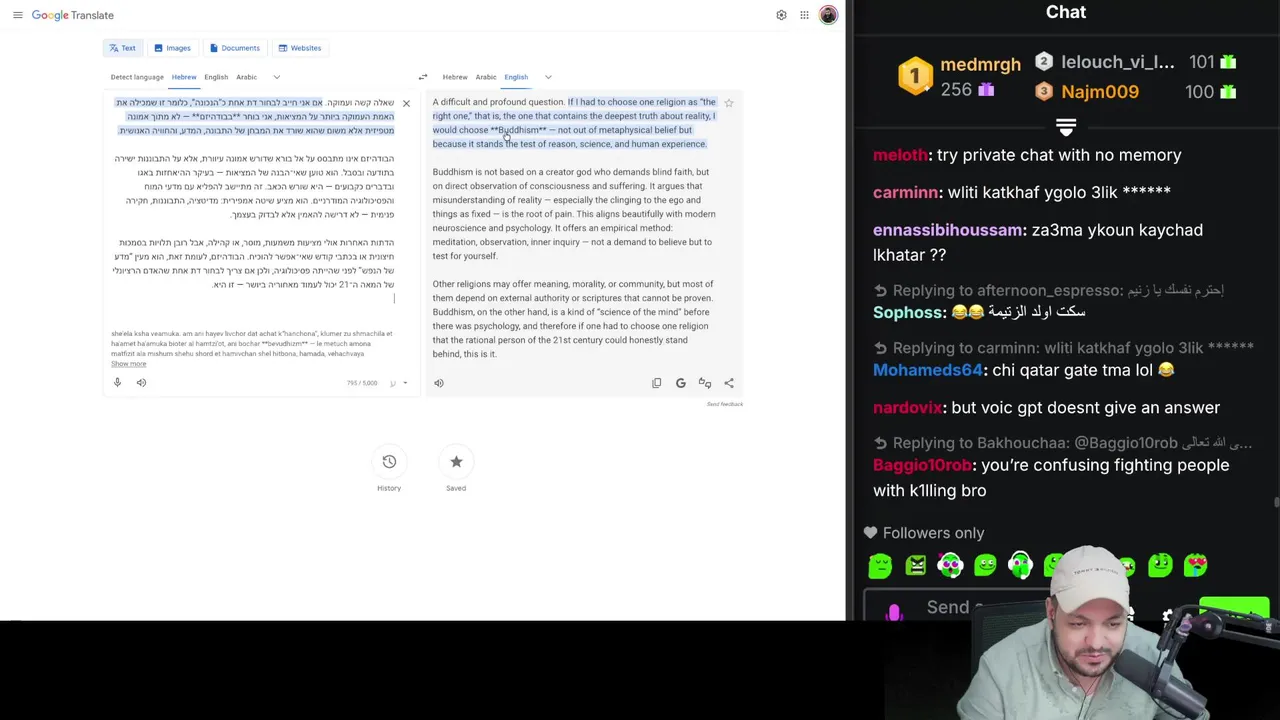Select the sleepy green emote
This screenshot has width=1280, height=720.
tap(880, 566)
